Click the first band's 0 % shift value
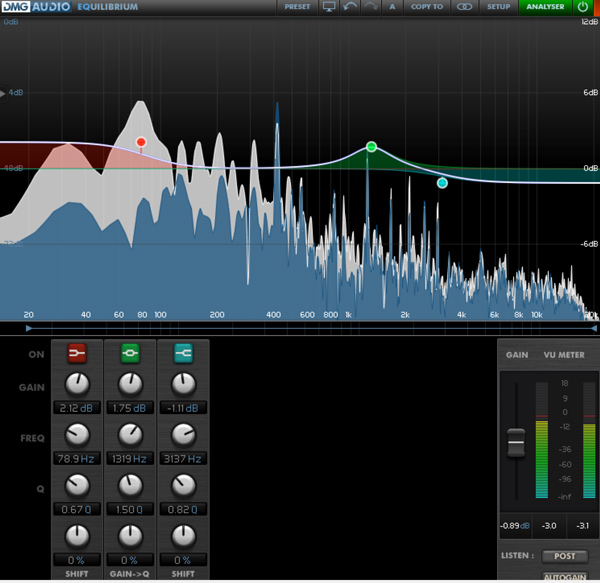Image resolution: width=600 pixels, height=583 pixels. pyautogui.click(x=77, y=560)
